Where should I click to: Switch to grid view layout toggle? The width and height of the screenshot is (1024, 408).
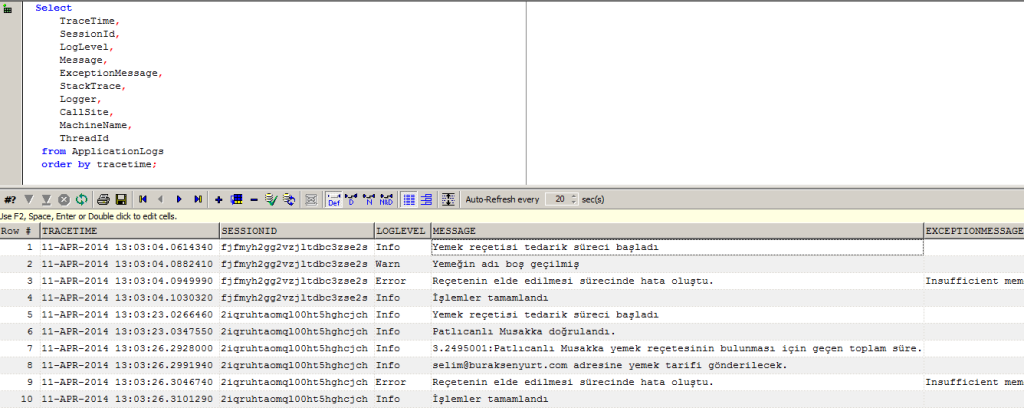(408, 199)
